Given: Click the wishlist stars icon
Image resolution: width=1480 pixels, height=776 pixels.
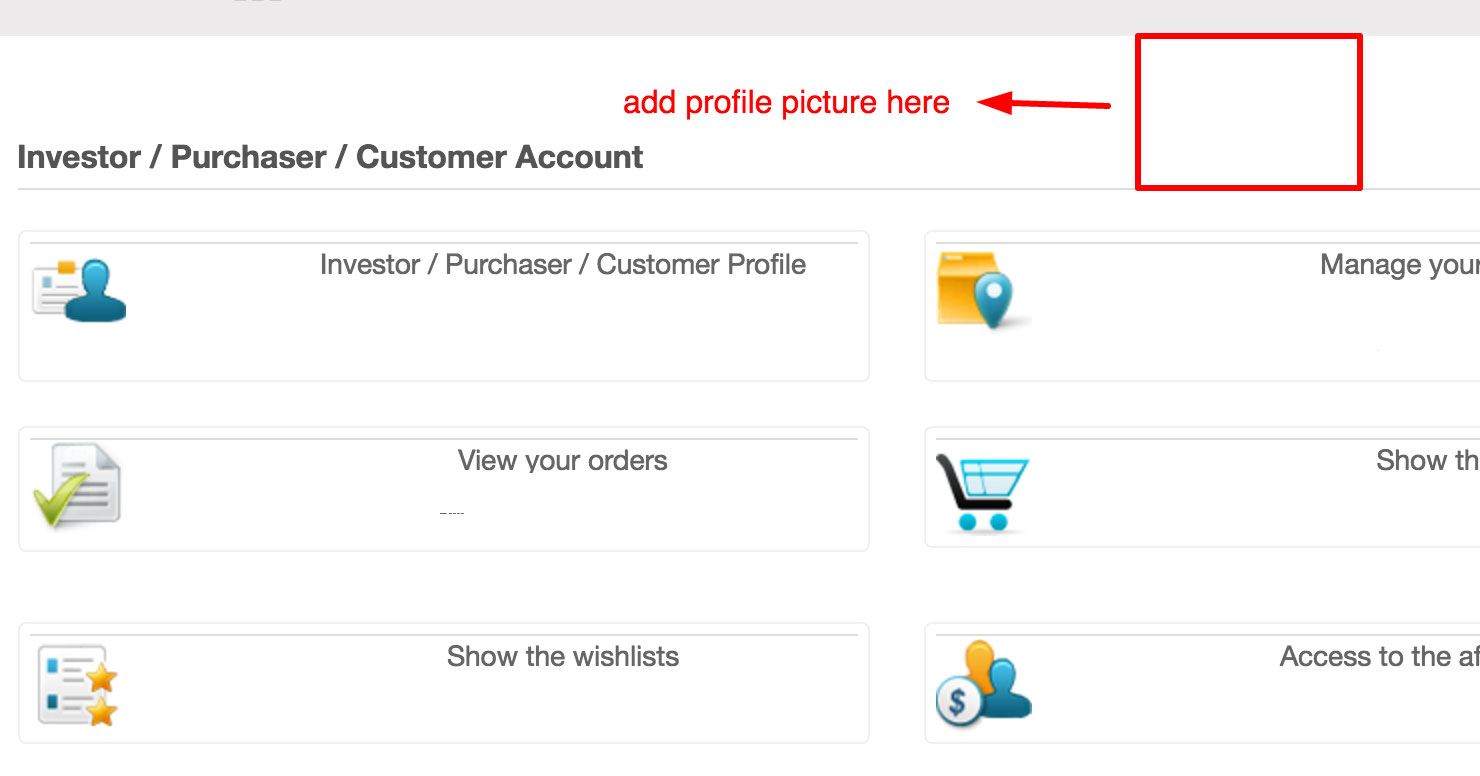Looking at the screenshot, I should pyautogui.click(x=78, y=685).
